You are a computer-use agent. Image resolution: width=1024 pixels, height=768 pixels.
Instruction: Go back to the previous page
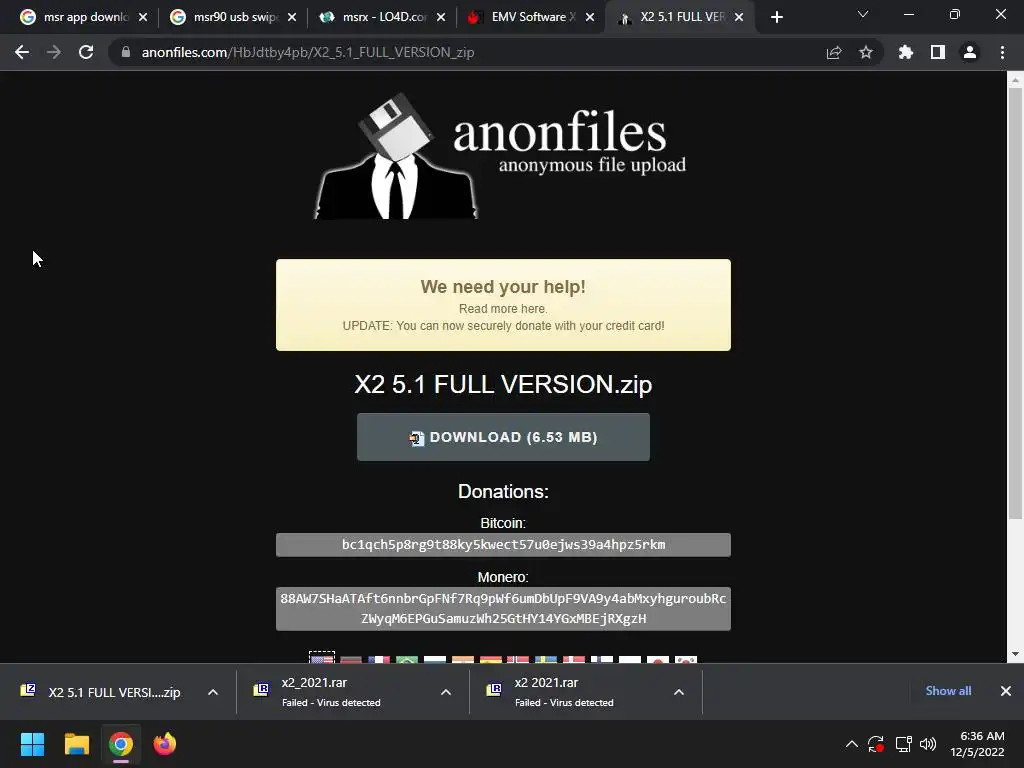[22, 52]
